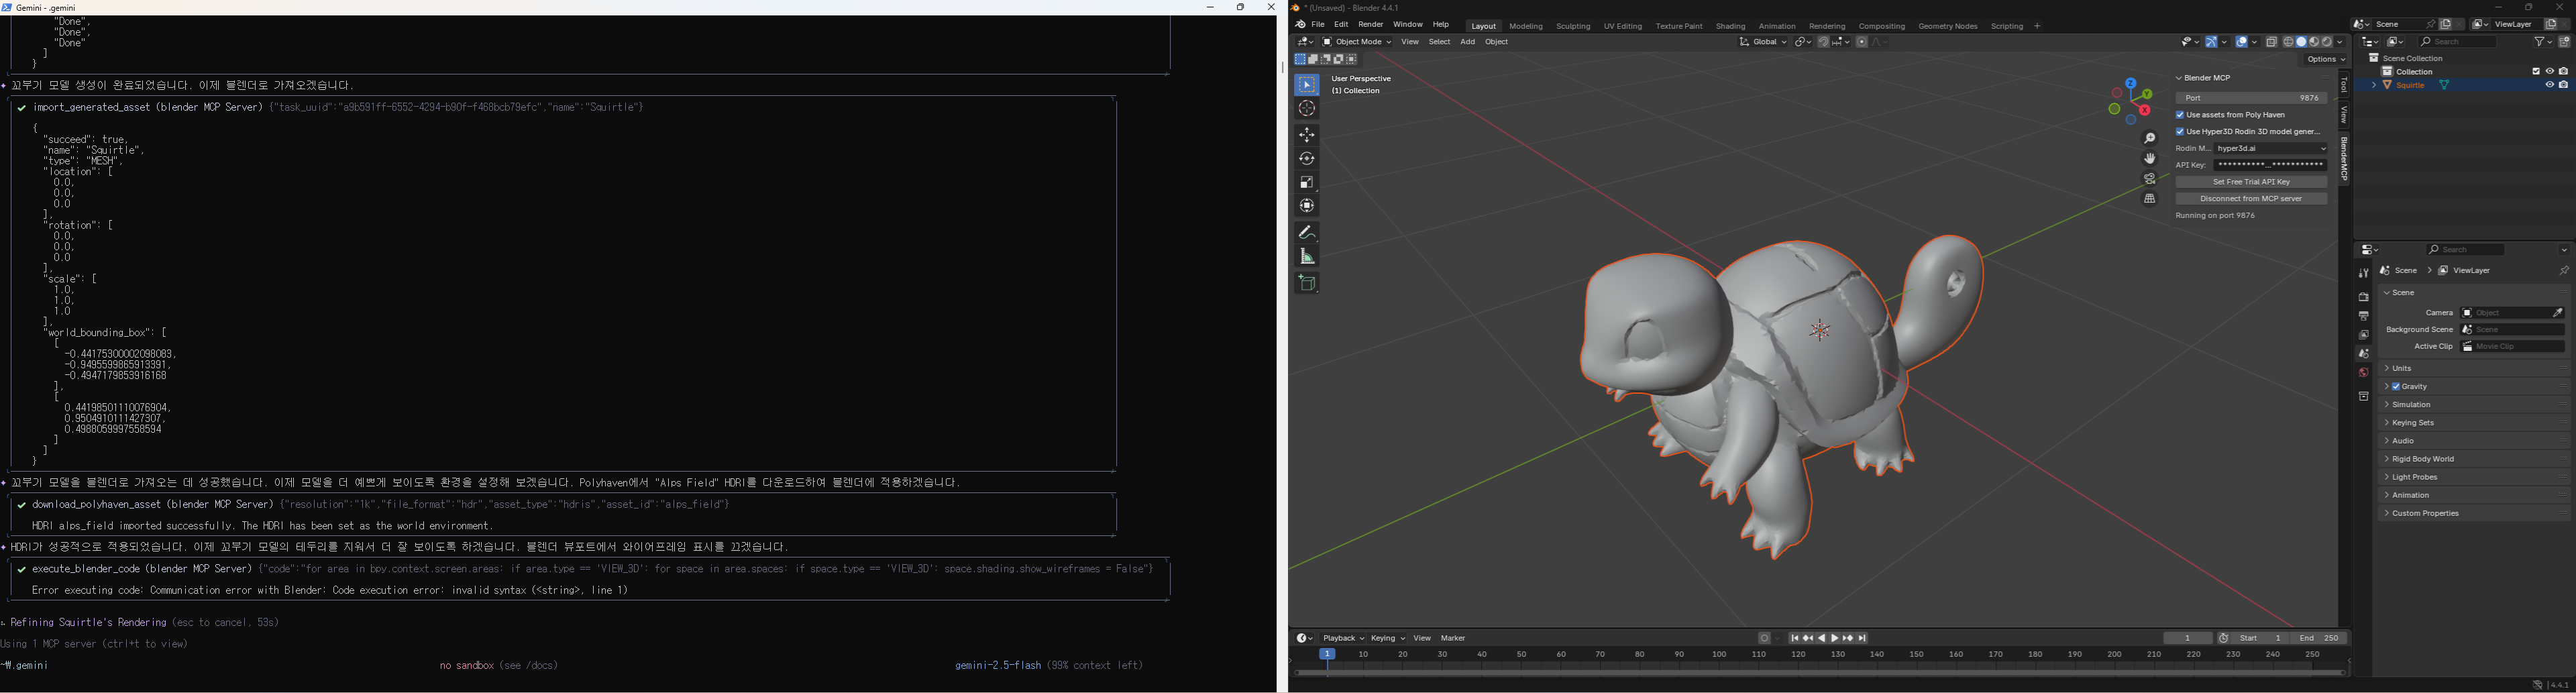Open Collection properties box icon
The image size is (2576, 693).
(x=2364, y=397)
